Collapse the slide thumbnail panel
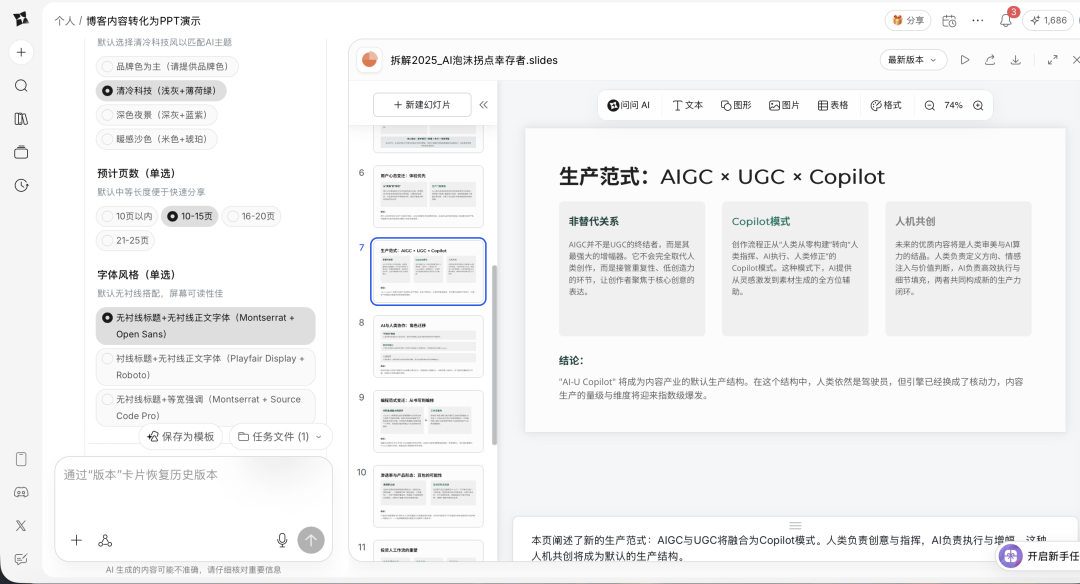The image size is (1080, 584). tap(484, 105)
